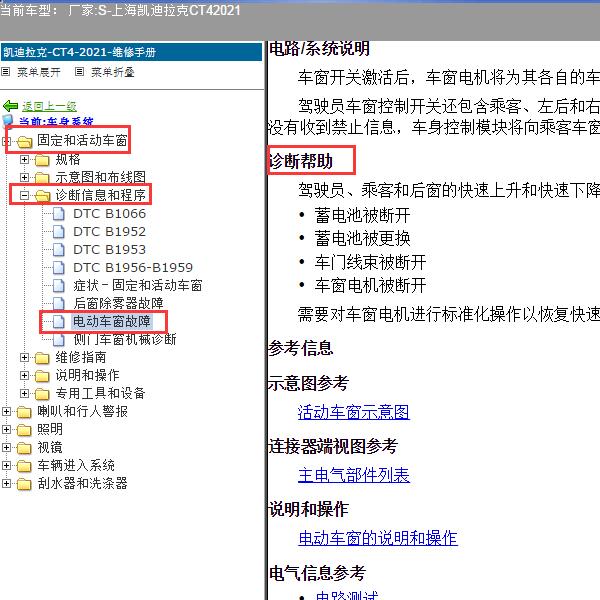The image size is (600, 600).
Task: Click the 诊断帮助 heading
Action: pos(300,161)
